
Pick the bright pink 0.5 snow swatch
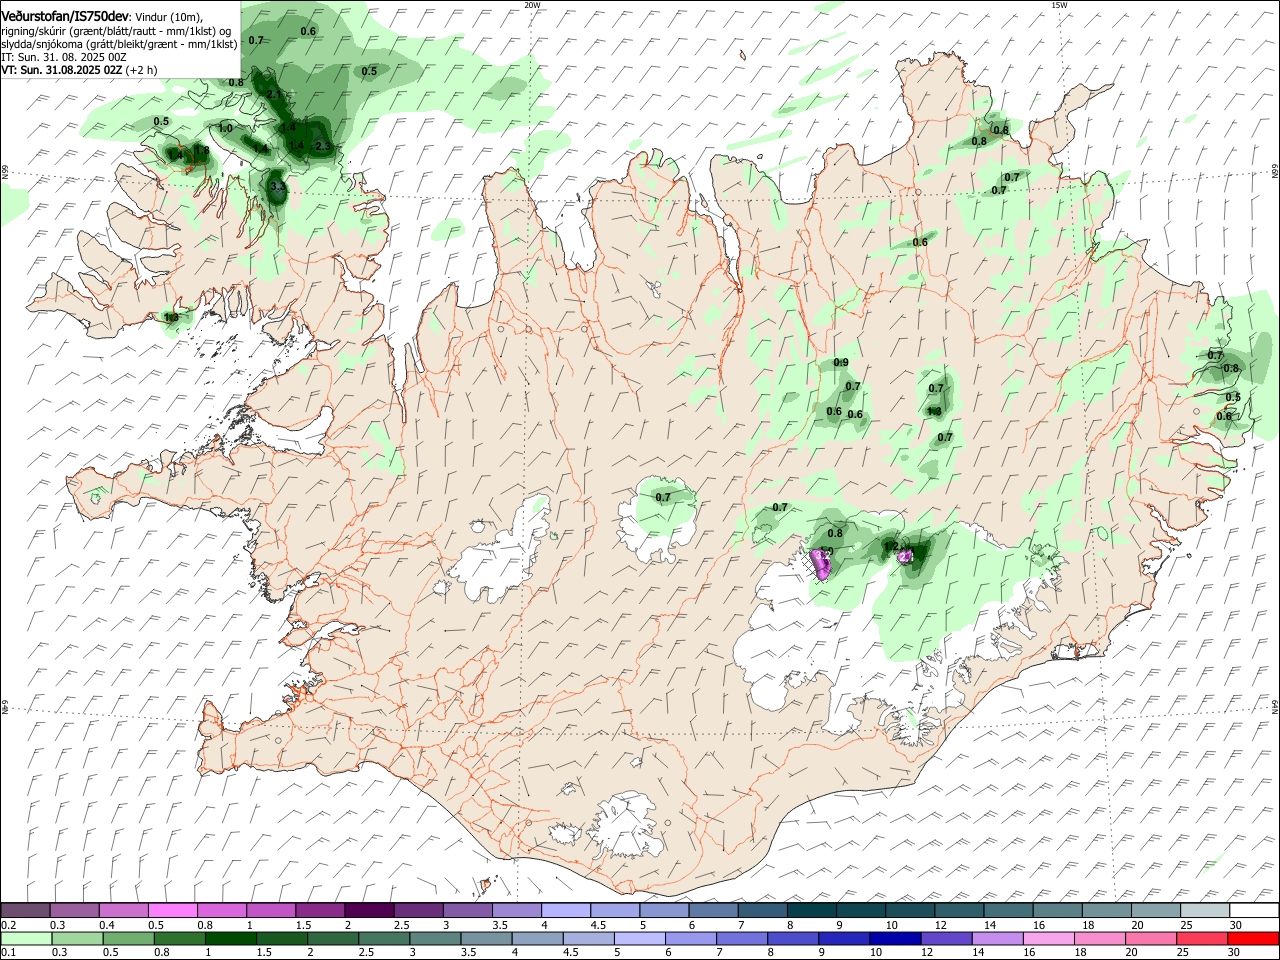tap(173, 911)
